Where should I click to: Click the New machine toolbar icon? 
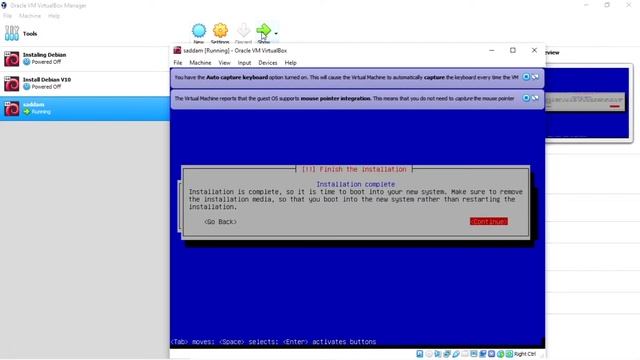pyautogui.click(x=199, y=31)
